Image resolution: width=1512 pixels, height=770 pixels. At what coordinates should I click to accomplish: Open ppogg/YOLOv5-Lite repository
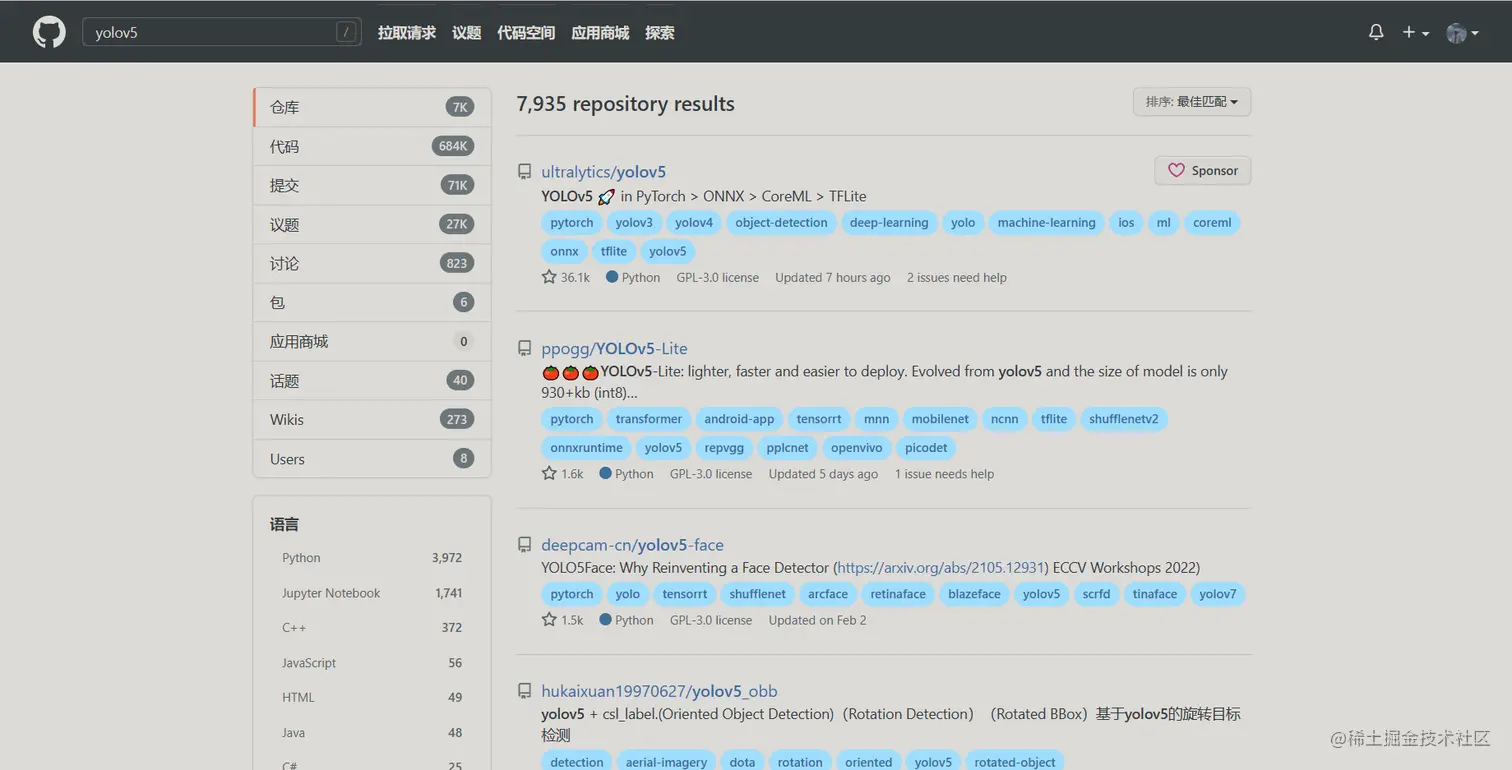pos(614,349)
